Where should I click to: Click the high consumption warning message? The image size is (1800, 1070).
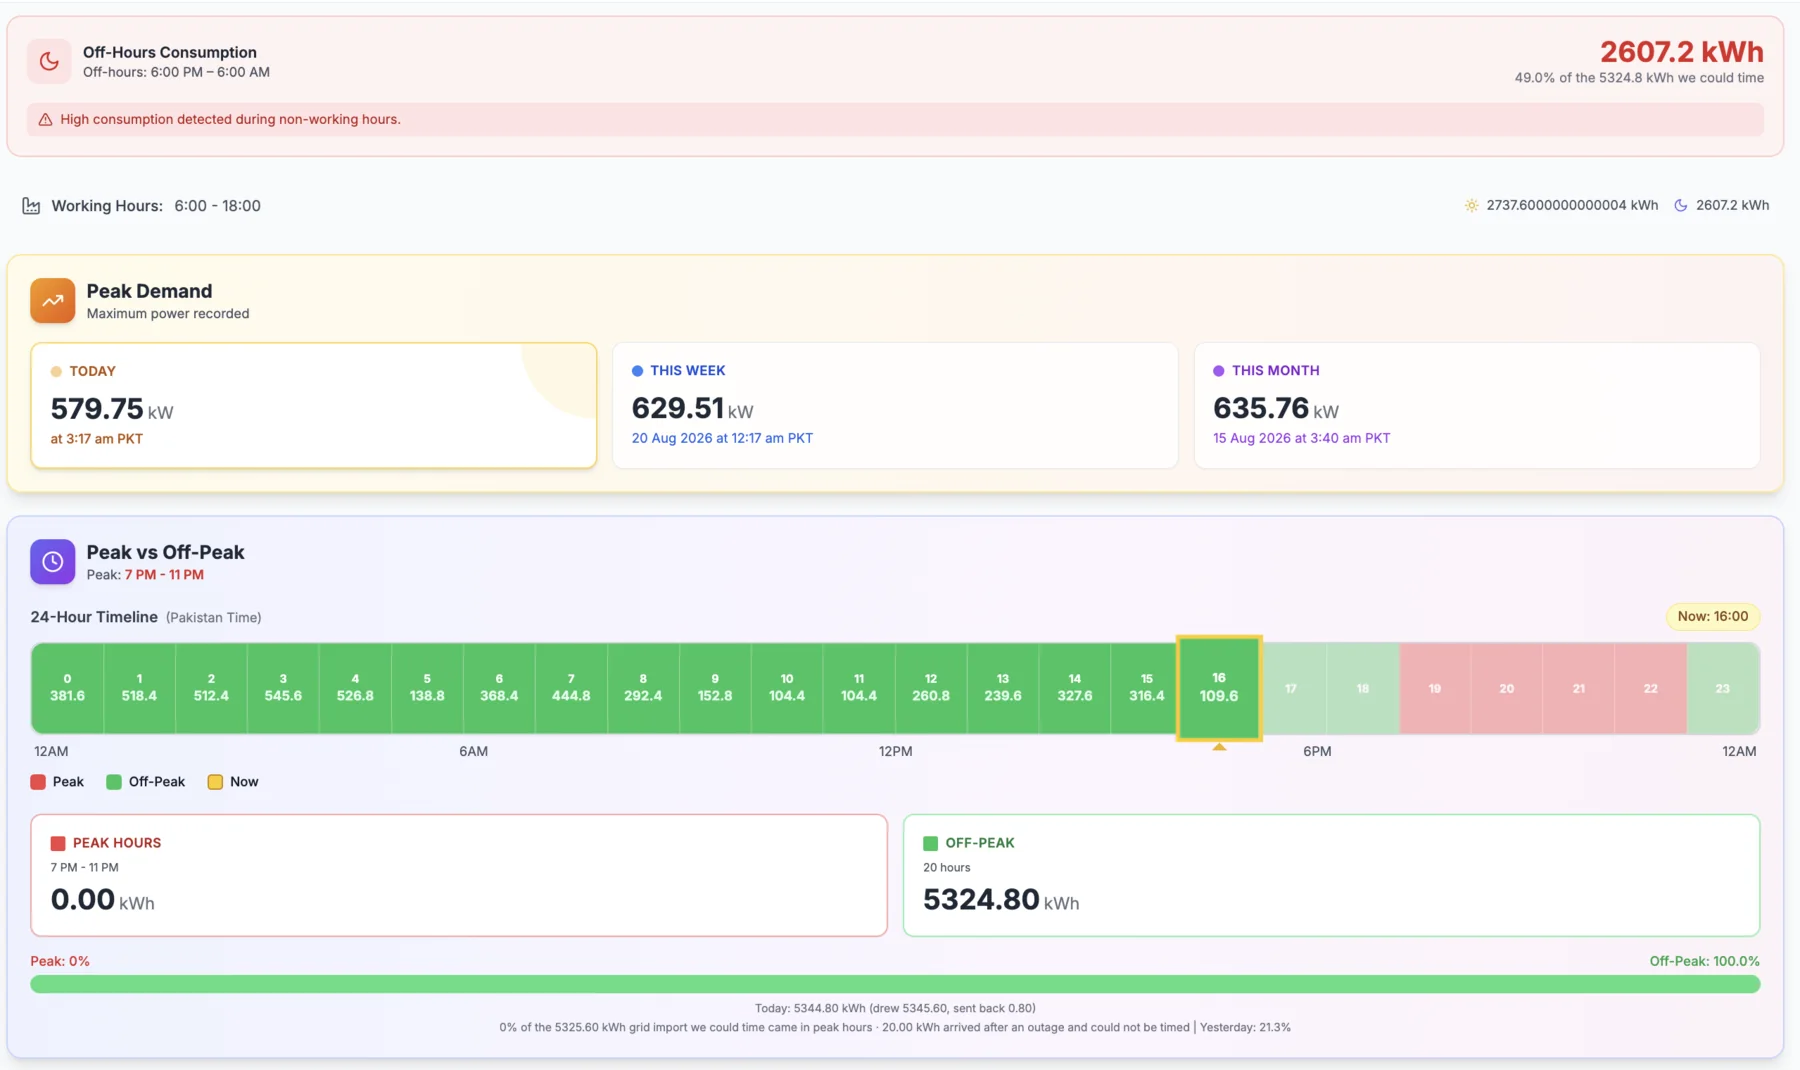pos(230,119)
